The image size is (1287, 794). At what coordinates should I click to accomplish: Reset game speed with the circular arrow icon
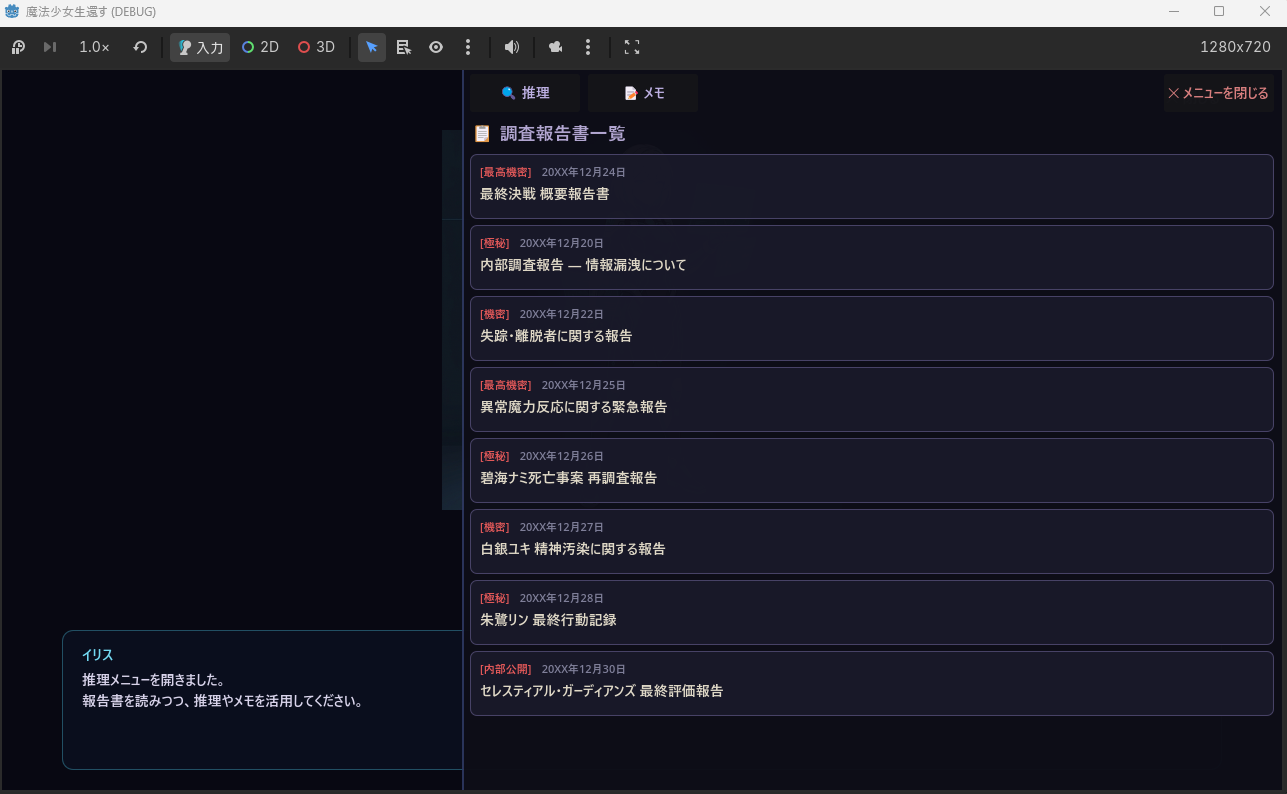[x=140, y=47]
